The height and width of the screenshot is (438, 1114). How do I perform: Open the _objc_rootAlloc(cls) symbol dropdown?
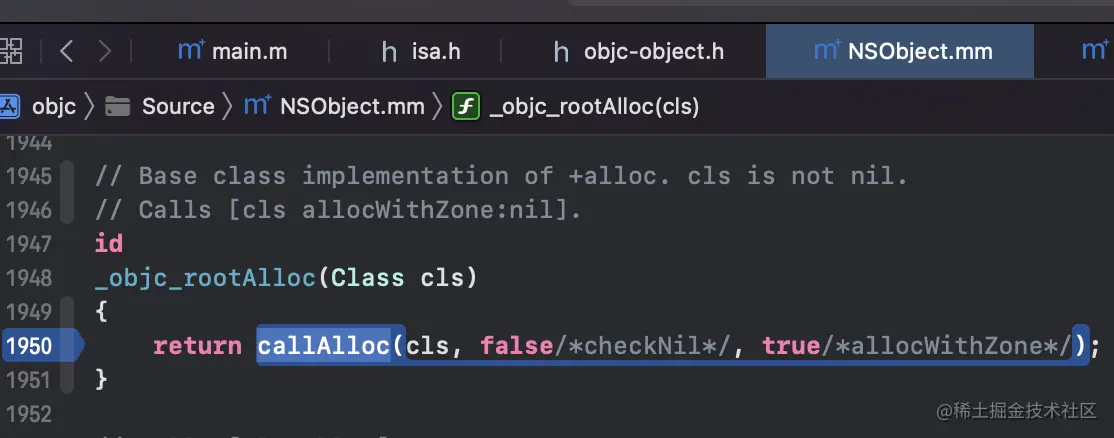595,106
